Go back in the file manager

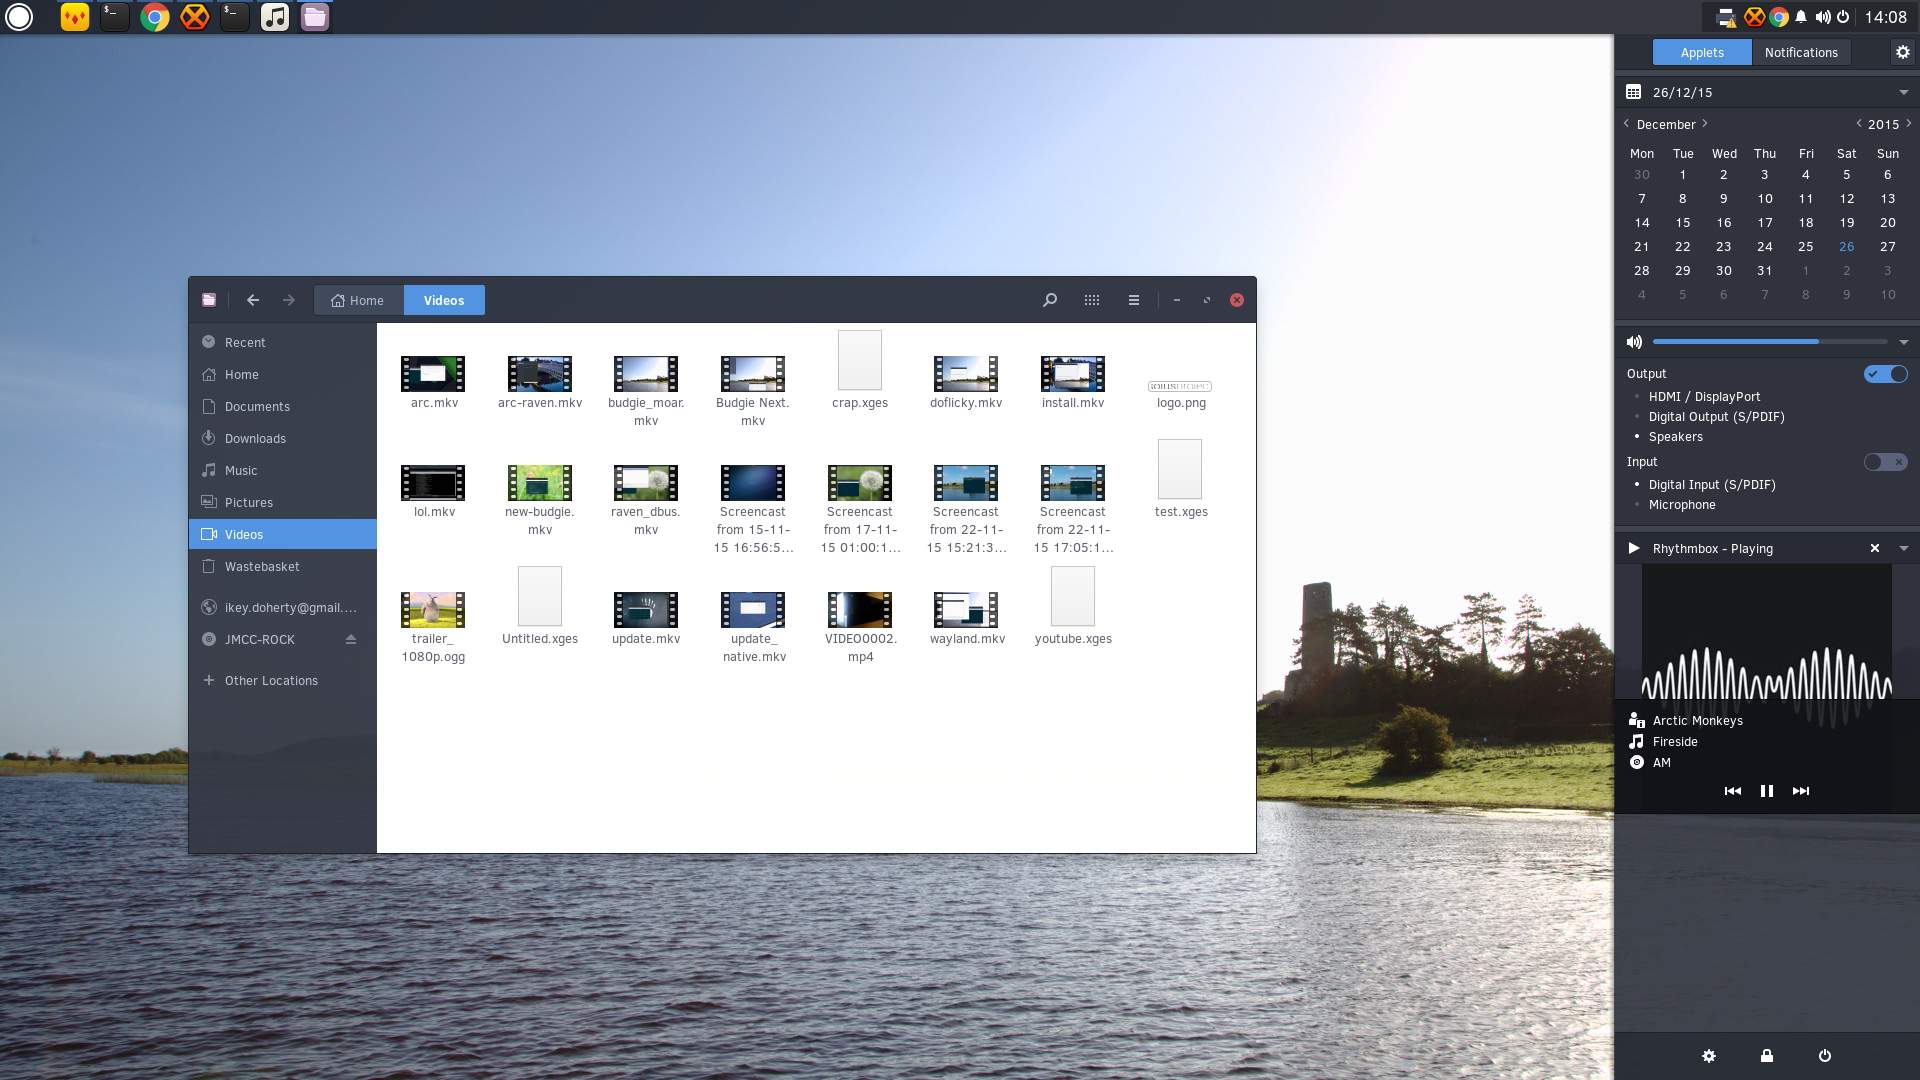253,300
